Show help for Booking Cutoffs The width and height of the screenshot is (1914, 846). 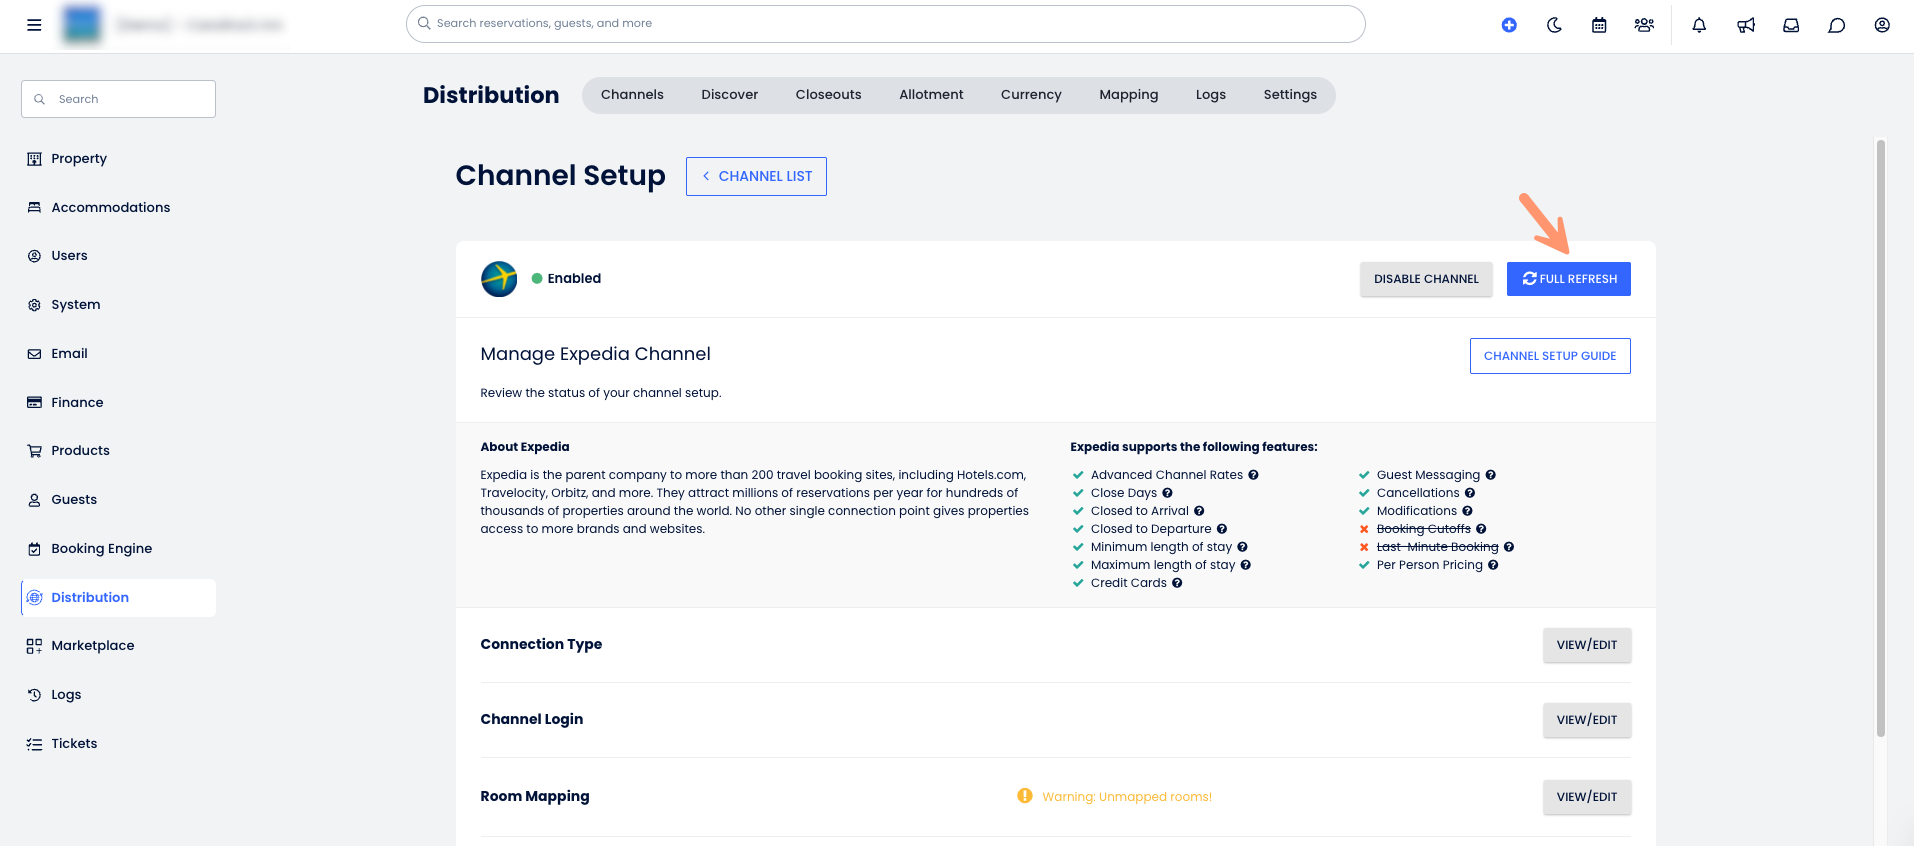coord(1481,529)
